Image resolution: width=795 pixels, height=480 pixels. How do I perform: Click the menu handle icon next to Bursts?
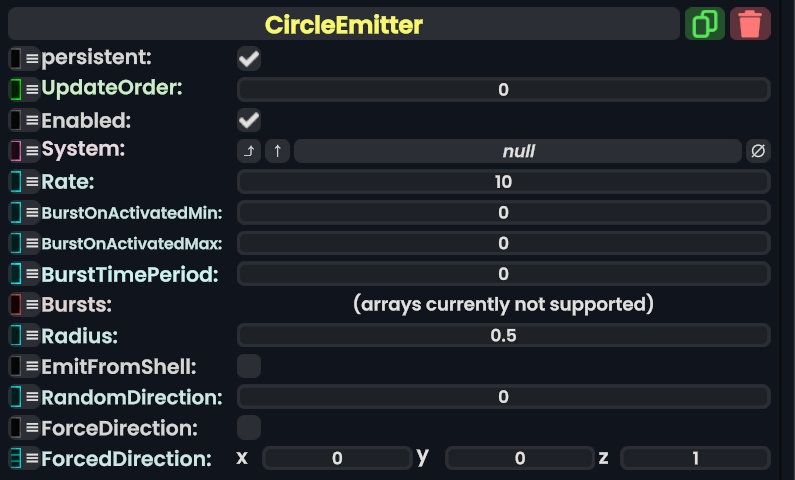(32, 305)
